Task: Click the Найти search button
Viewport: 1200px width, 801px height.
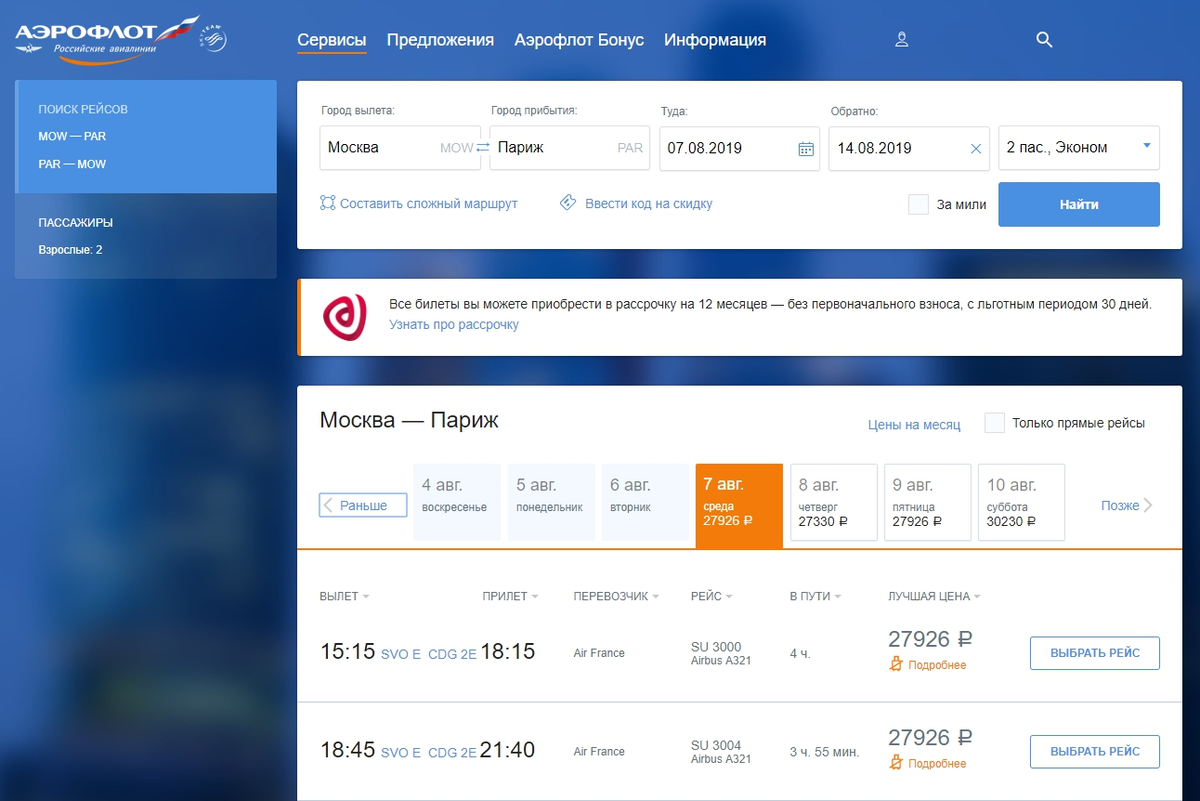Action: pyautogui.click(x=1079, y=204)
